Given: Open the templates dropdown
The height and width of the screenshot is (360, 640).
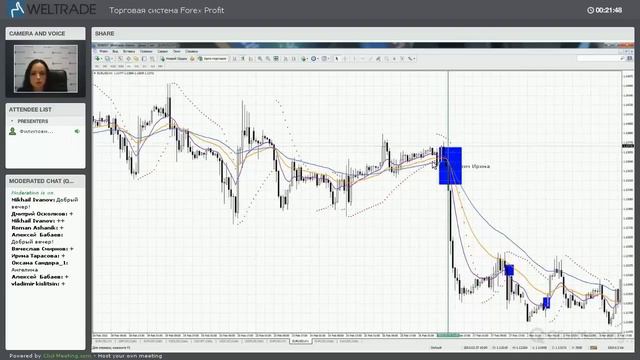Looking at the screenshot, I should click(x=324, y=59).
